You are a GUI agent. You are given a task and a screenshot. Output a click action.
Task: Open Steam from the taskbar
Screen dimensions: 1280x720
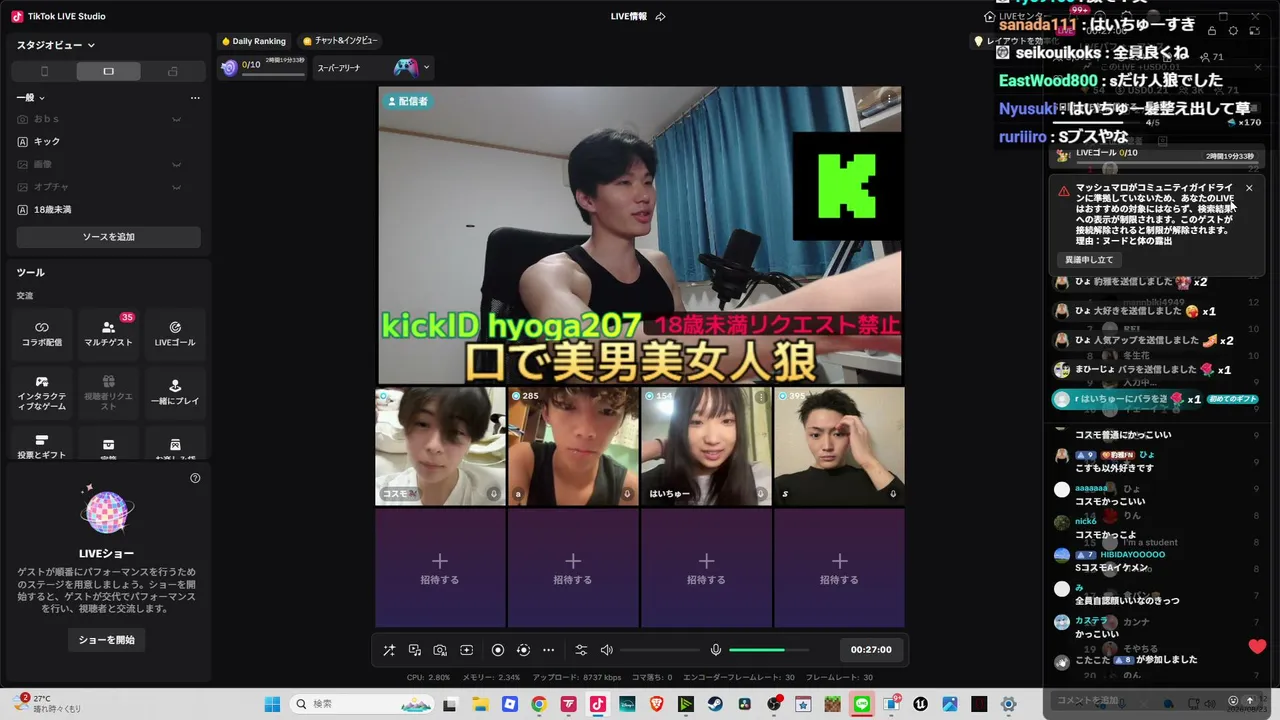[715, 704]
